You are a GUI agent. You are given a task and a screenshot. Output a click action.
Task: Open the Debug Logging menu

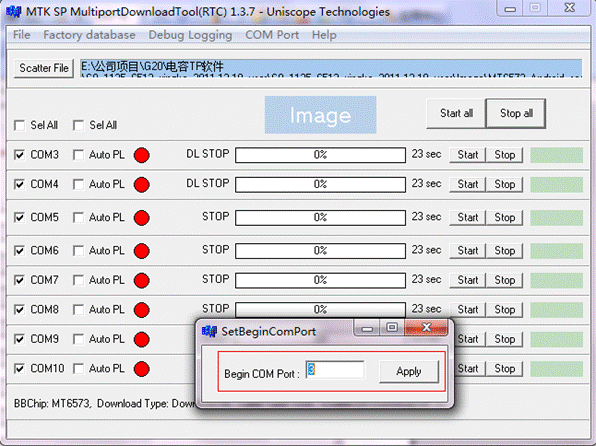(x=190, y=35)
